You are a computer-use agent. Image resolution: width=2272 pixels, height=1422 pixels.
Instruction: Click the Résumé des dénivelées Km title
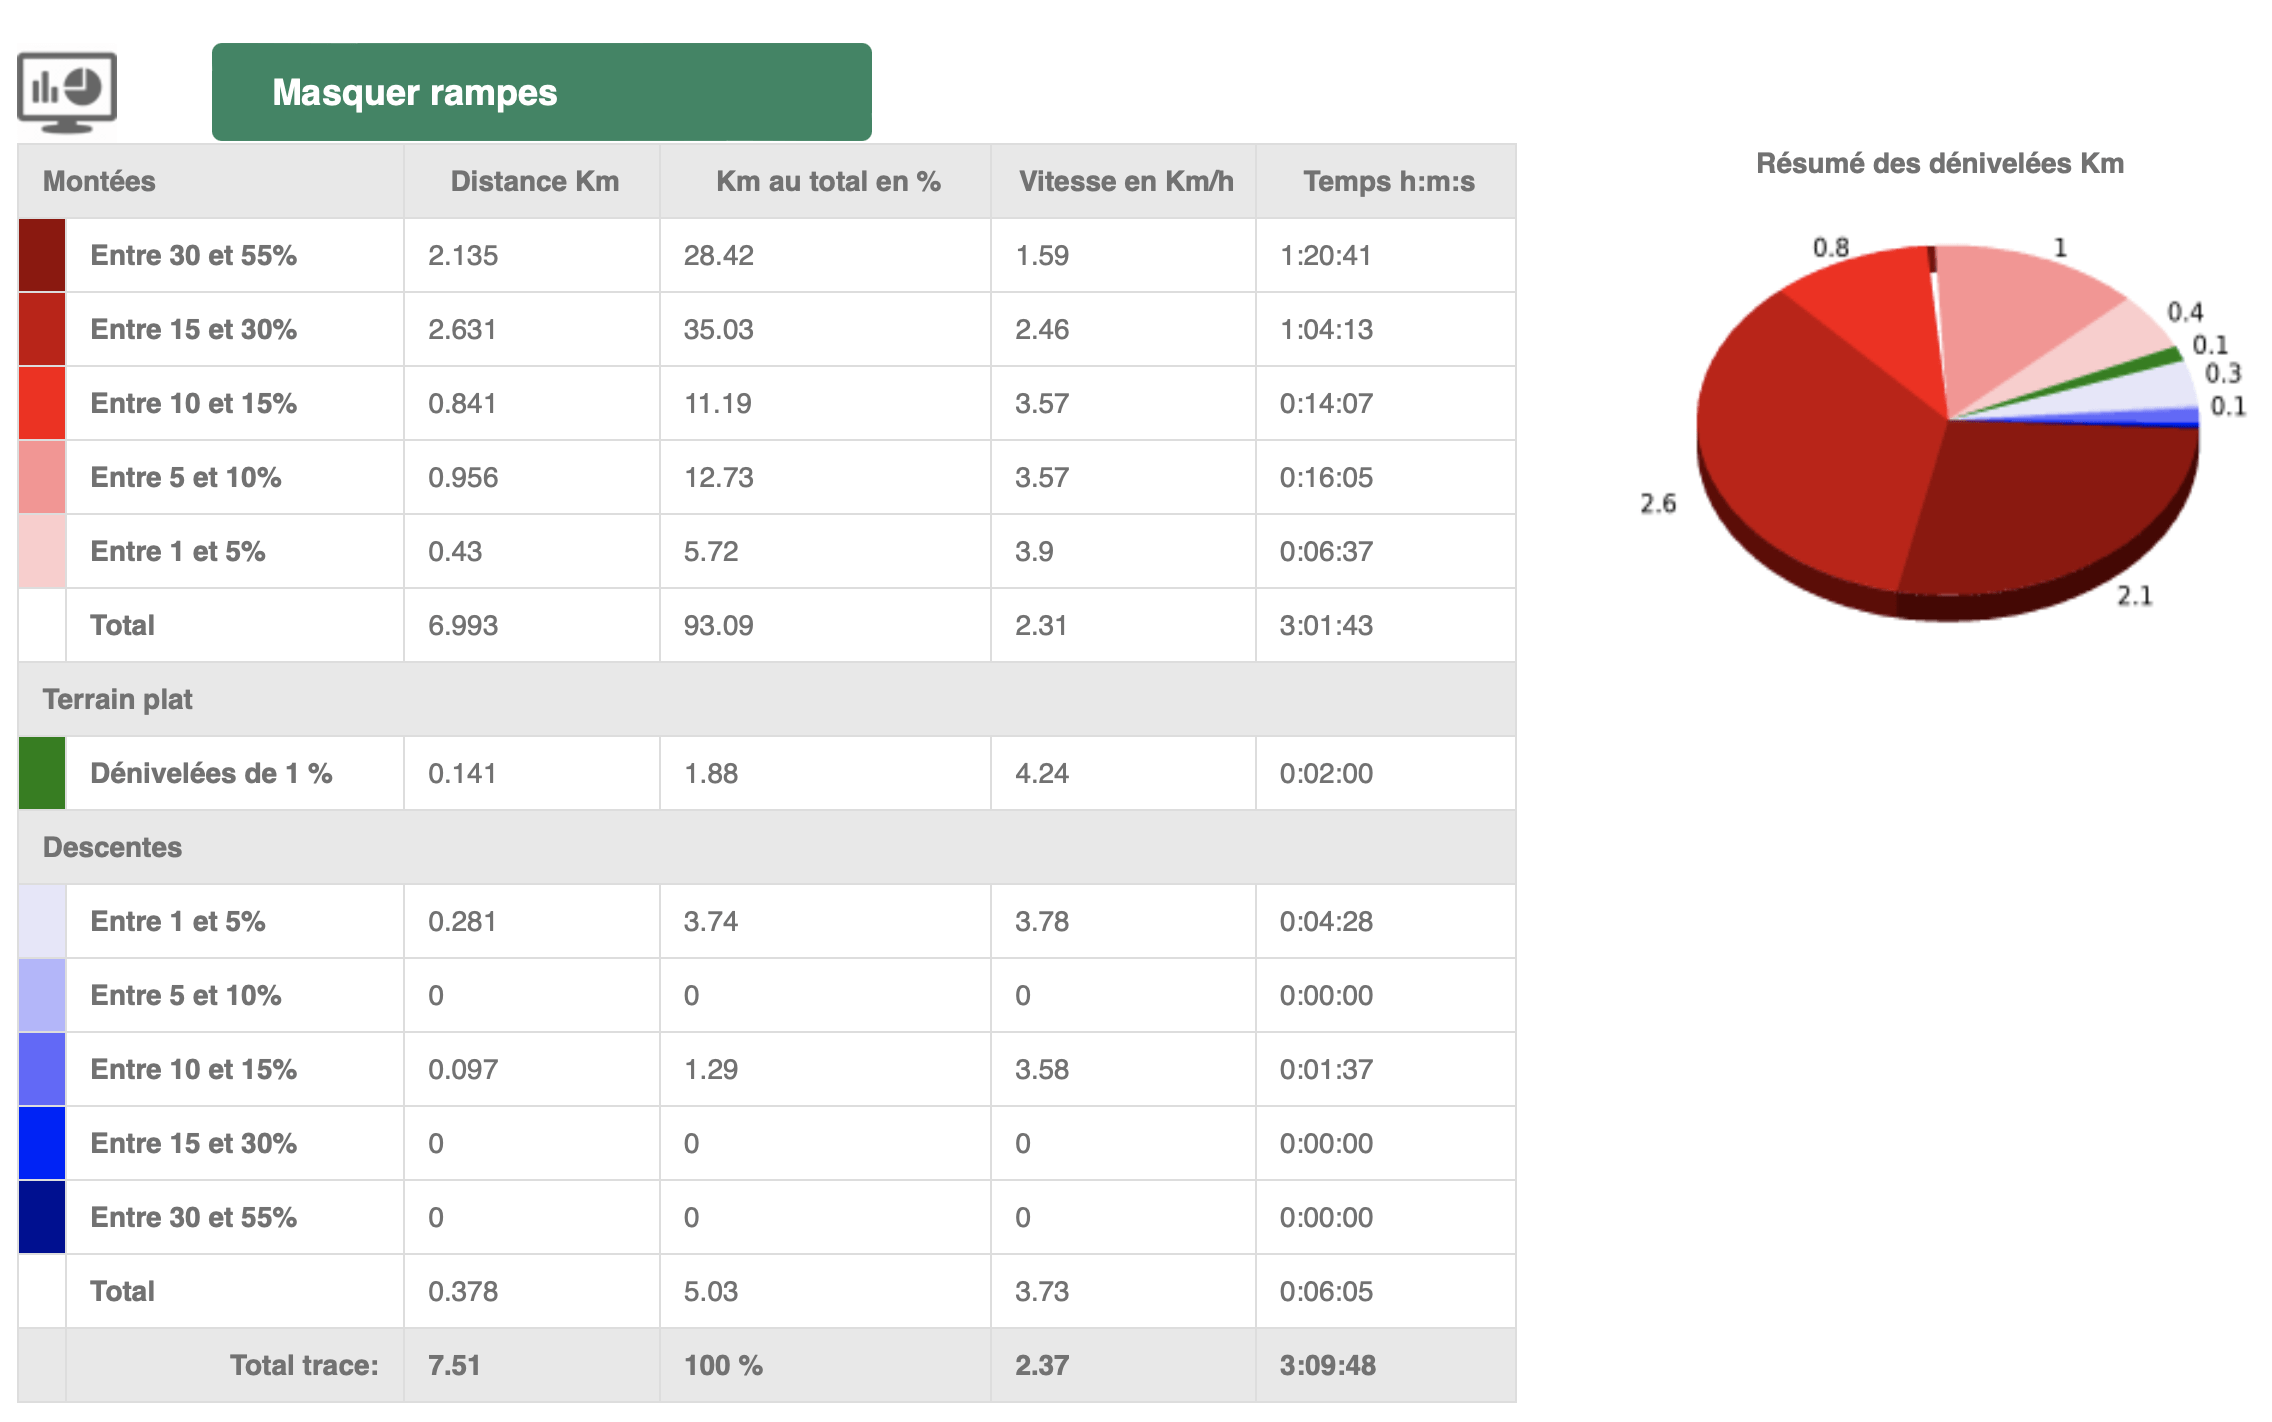1939,163
